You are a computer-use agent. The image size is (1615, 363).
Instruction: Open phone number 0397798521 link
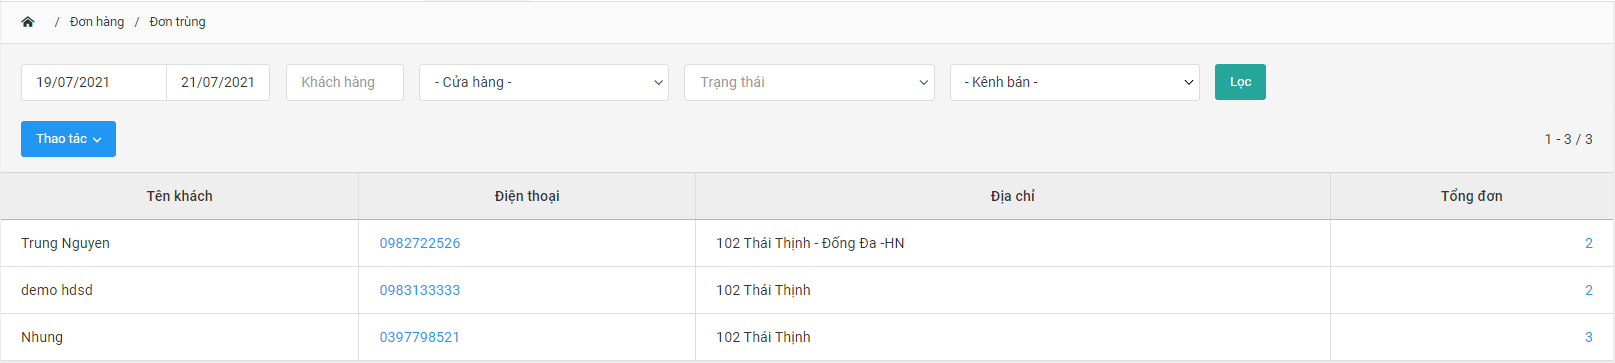tap(420, 337)
